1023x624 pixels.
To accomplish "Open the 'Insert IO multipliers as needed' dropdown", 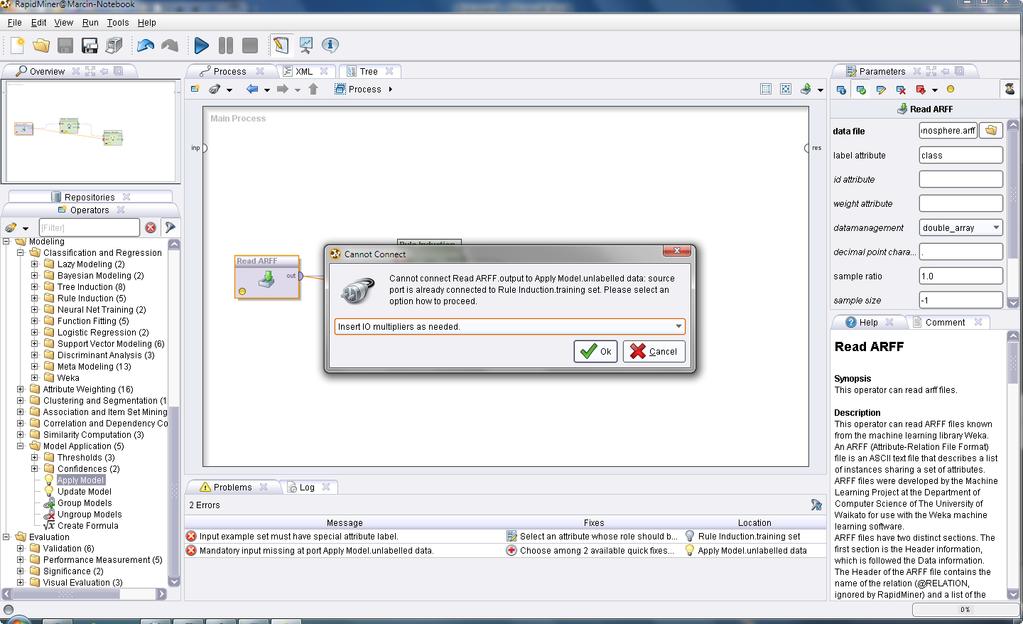I will pos(679,326).
